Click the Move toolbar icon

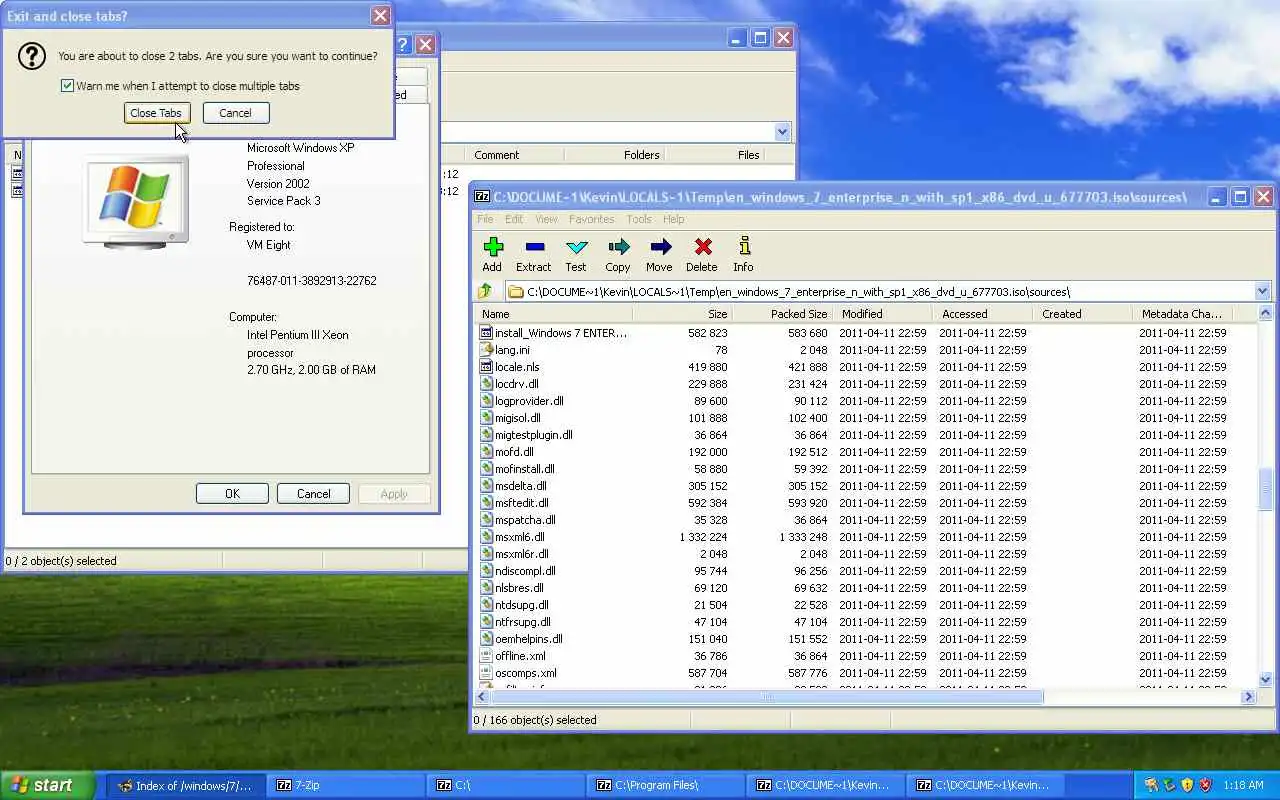click(x=660, y=247)
